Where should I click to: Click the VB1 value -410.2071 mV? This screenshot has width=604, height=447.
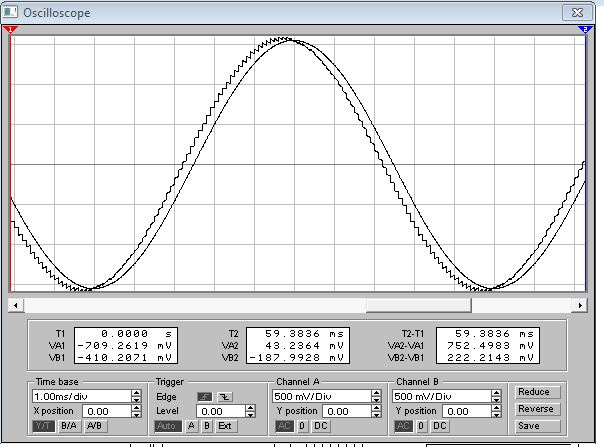[126, 358]
